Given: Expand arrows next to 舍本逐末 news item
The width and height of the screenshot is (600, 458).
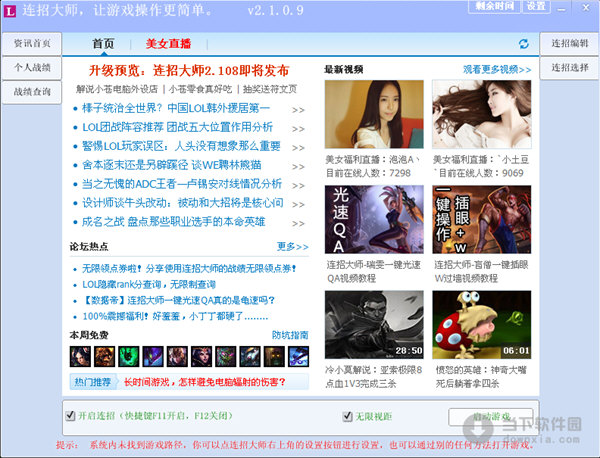Looking at the screenshot, I should pyautogui.click(x=298, y=167).
